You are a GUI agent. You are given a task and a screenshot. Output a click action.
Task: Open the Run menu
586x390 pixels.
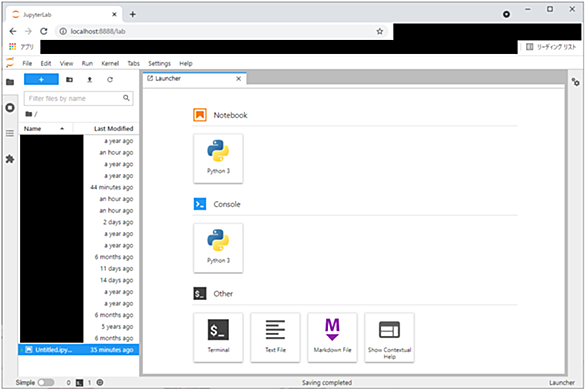[x=87, y=63]
